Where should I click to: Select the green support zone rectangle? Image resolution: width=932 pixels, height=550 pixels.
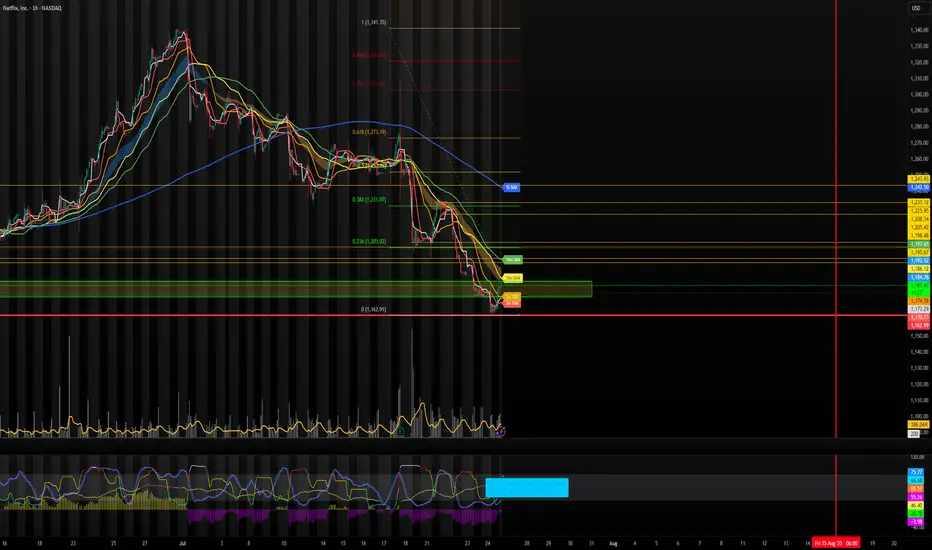(296, 289)
